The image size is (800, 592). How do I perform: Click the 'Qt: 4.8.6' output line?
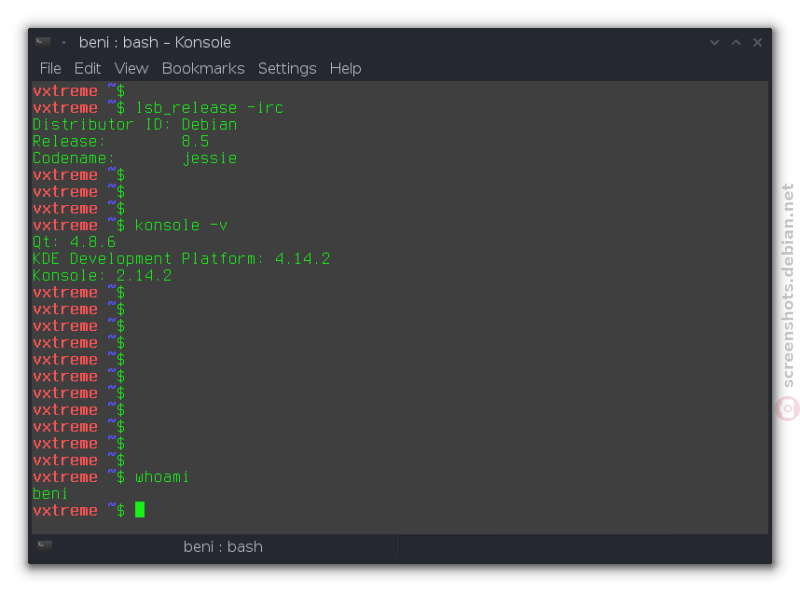tap(74, 242)
